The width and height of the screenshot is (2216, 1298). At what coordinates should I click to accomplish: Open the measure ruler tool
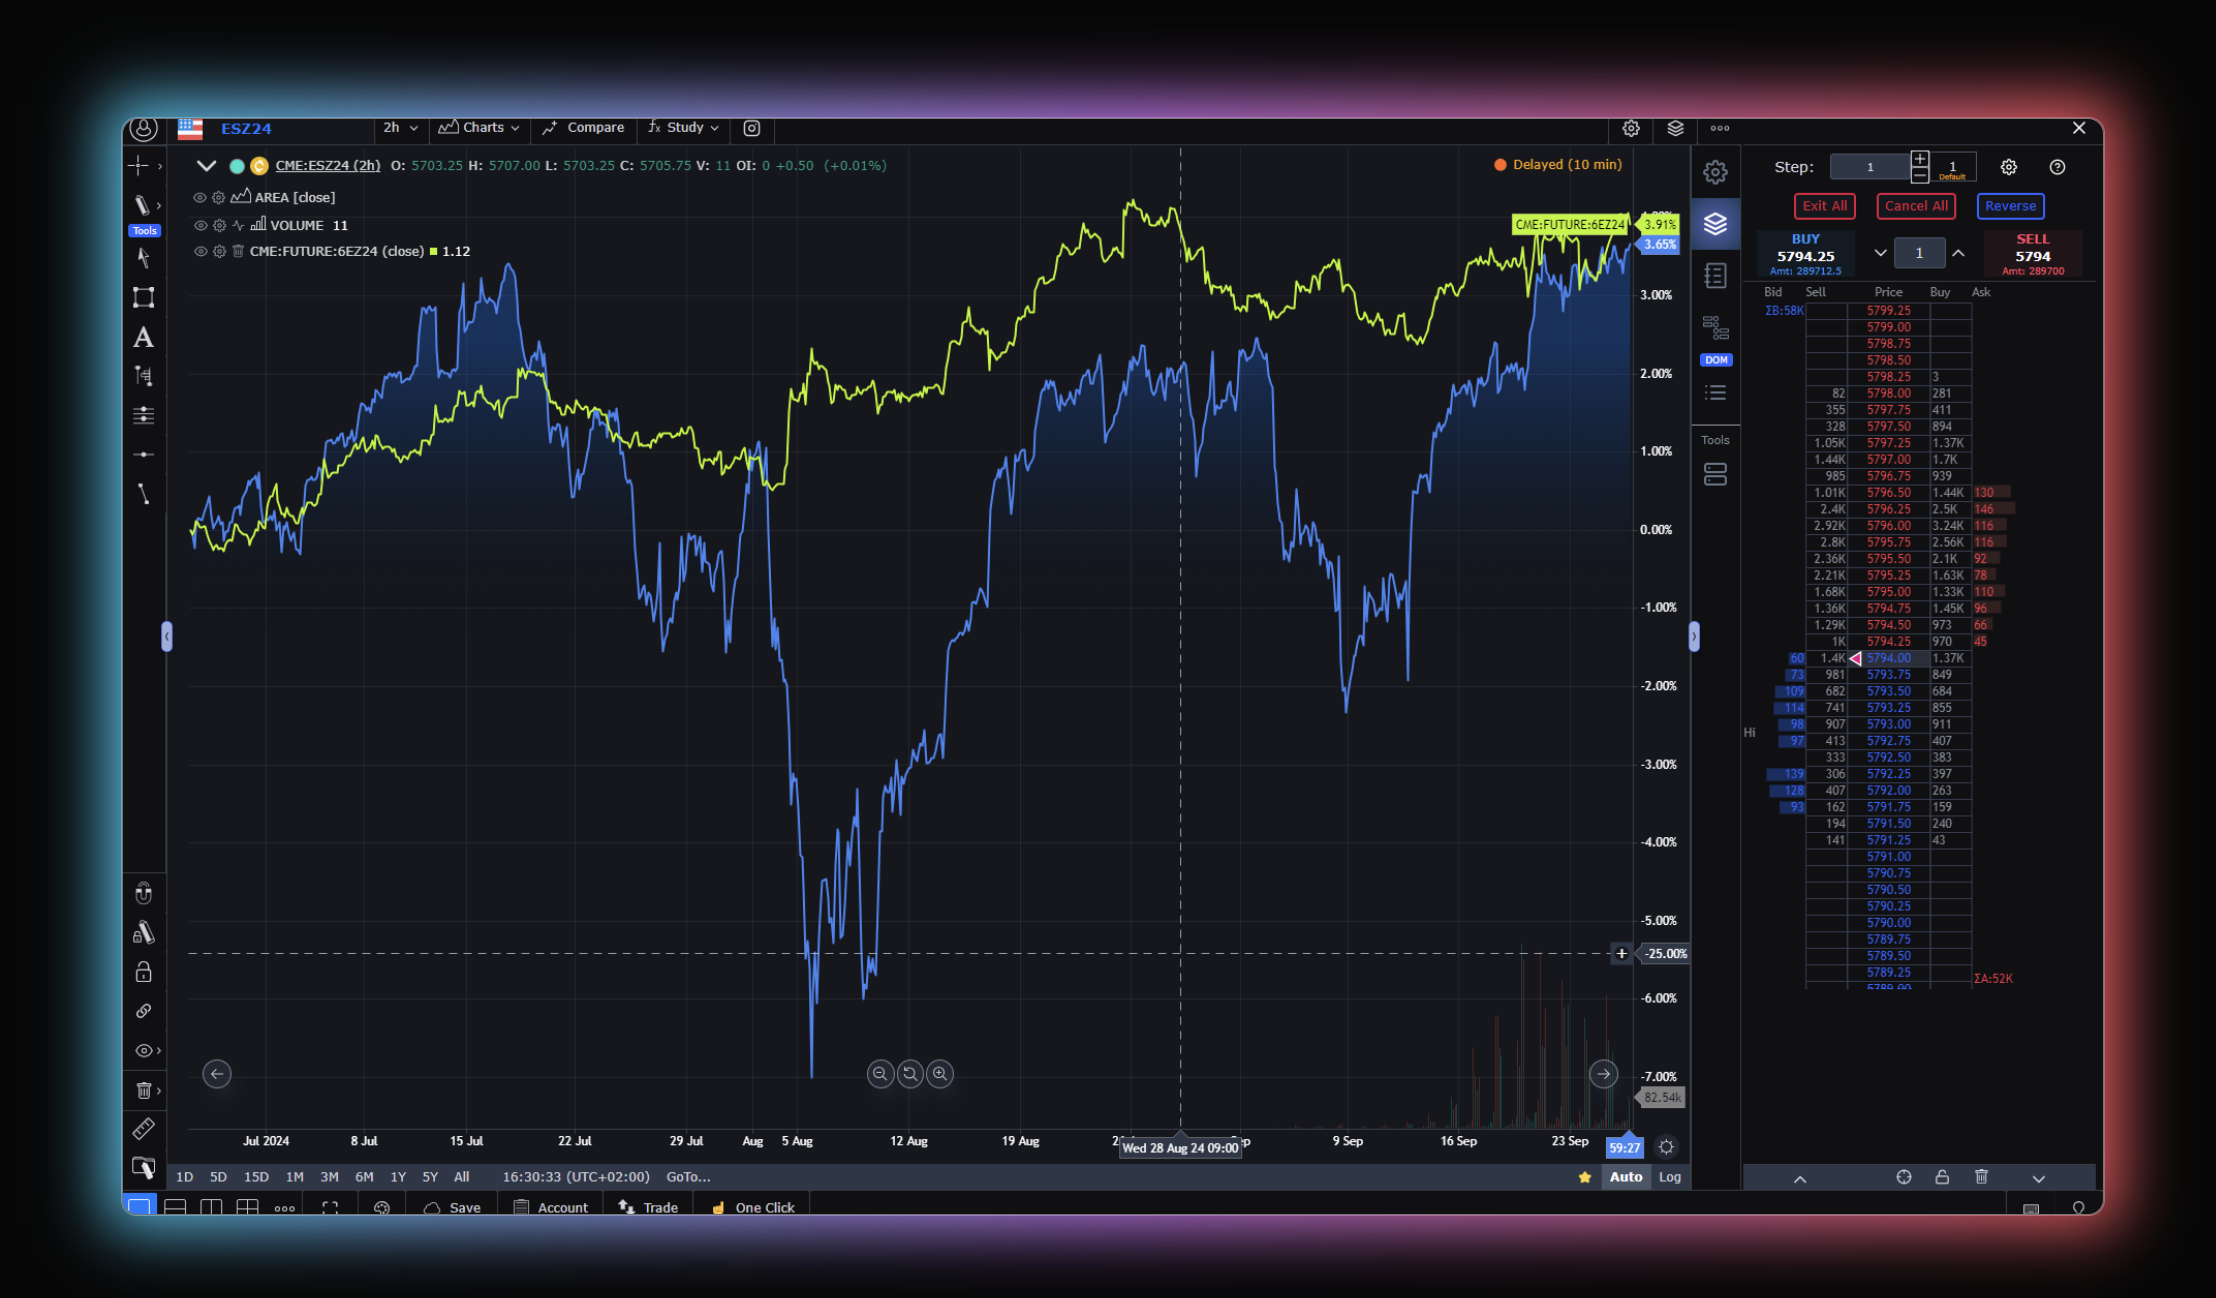click(142, 1128)
